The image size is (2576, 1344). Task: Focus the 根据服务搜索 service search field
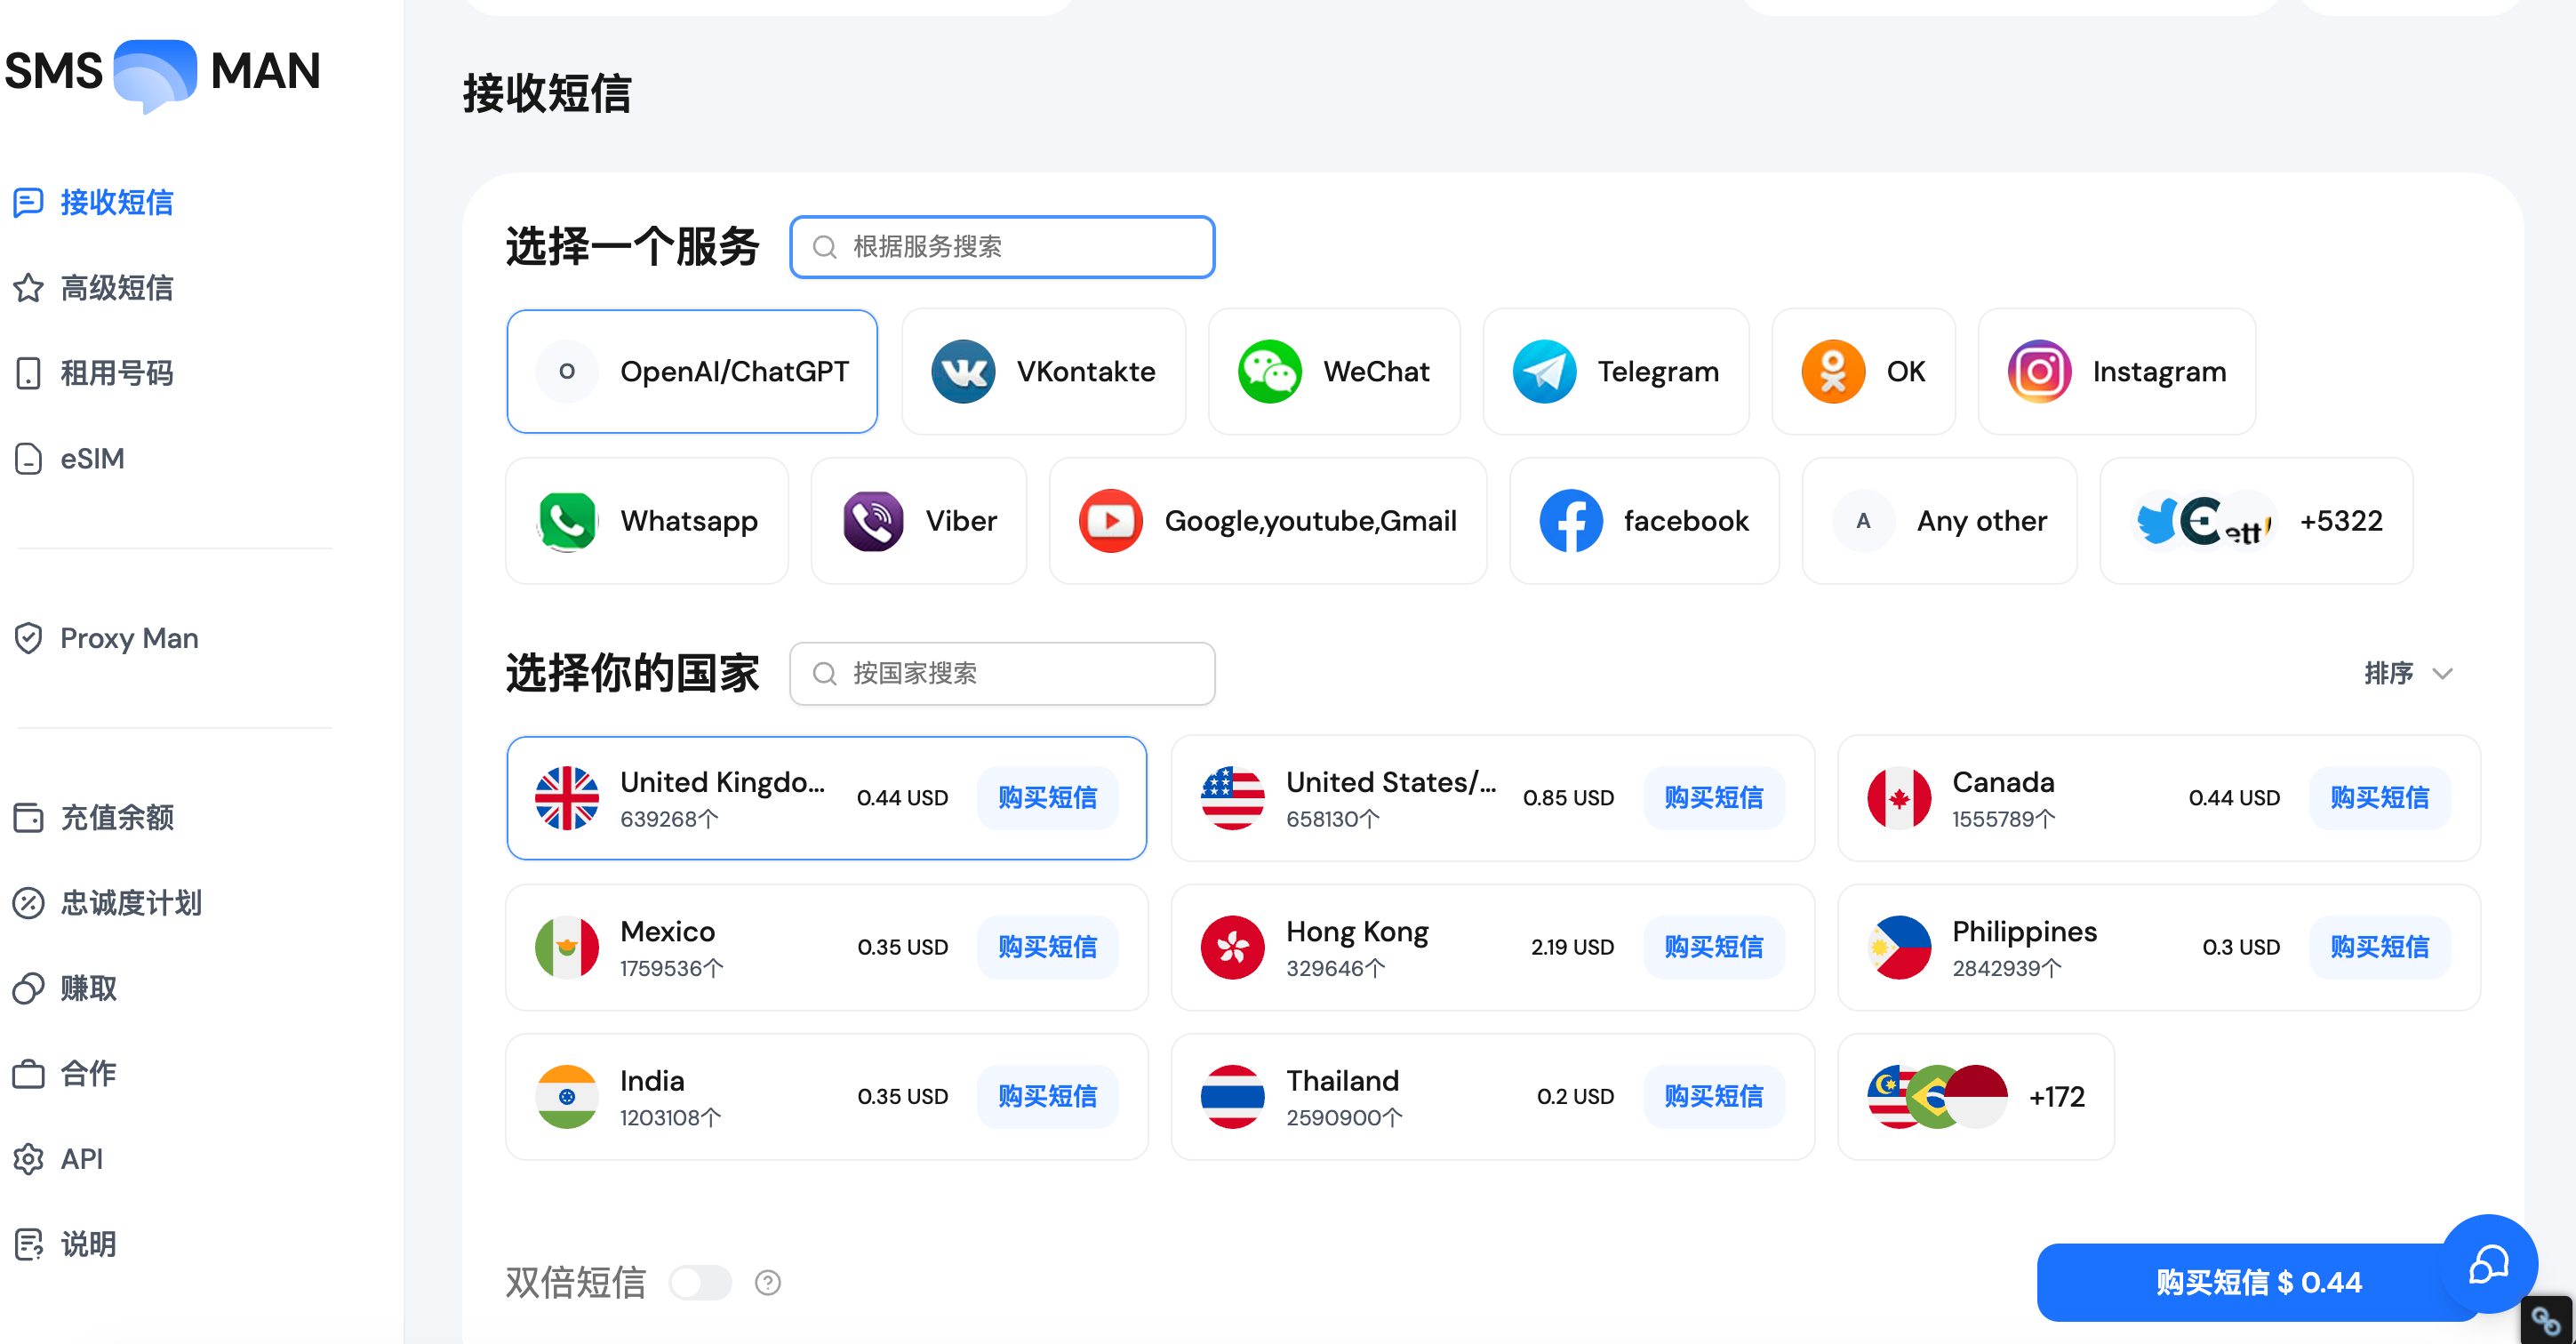tap(1002, 247)
